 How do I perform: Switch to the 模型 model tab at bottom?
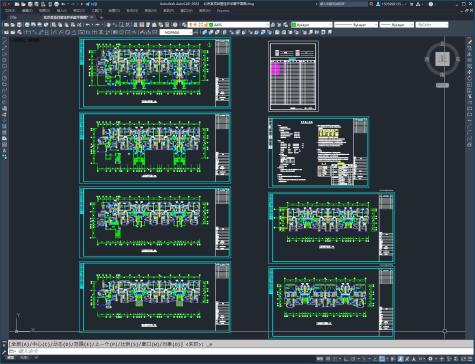[11, 358]
